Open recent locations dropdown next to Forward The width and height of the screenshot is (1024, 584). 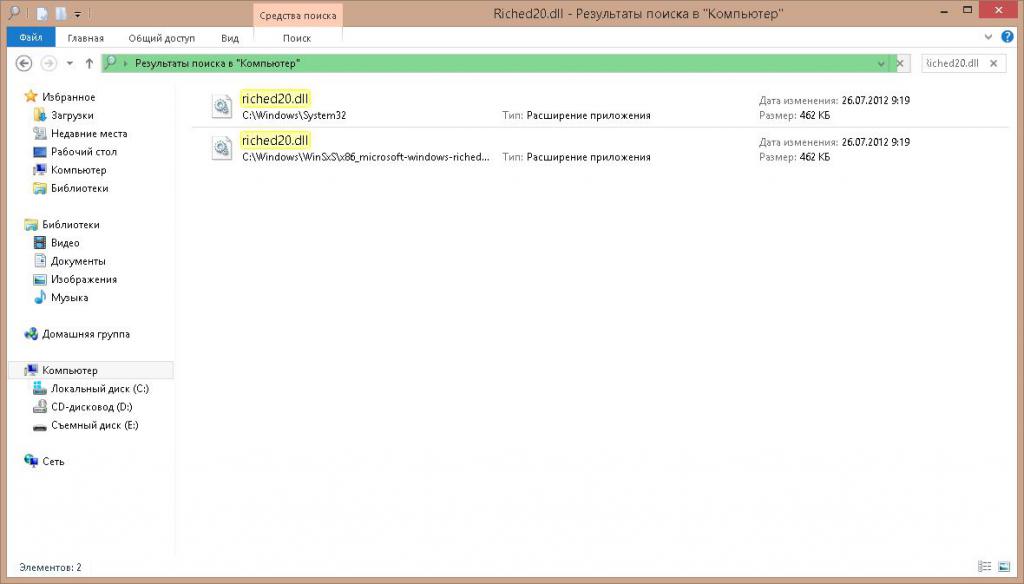click(x=69, y=63)
